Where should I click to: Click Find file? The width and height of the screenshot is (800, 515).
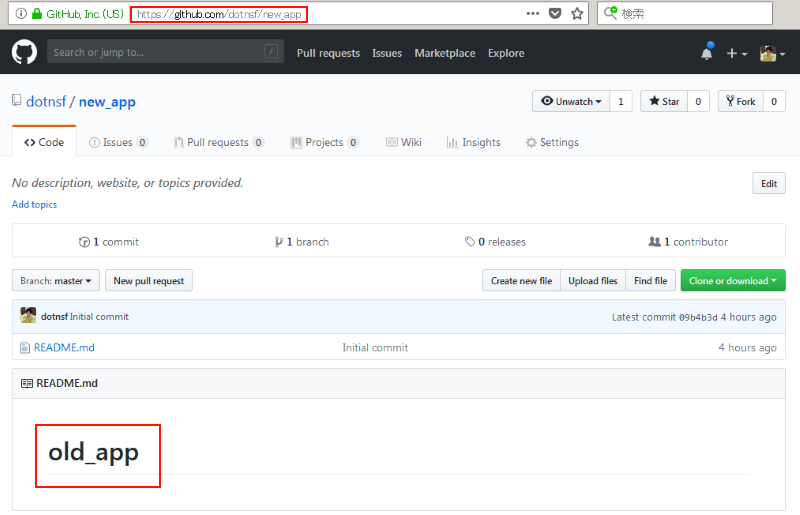pyautogui.click(x=651, y=280)
